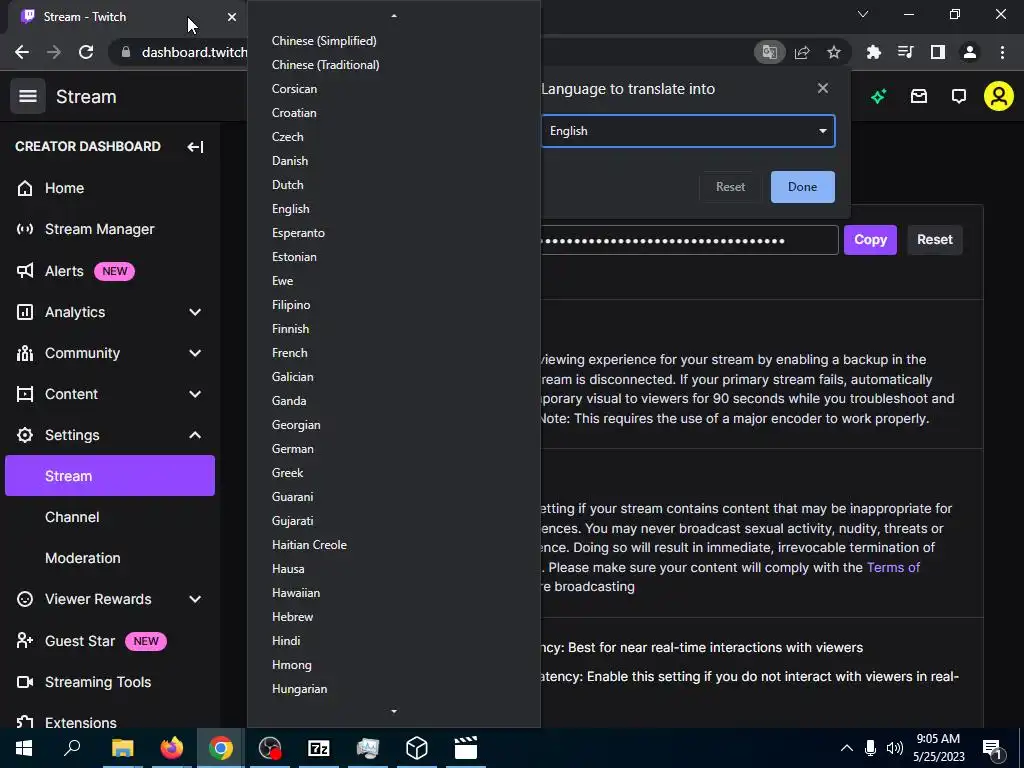Open the Terms of Service link
Image resolution: width=1024 pixels, height=768 pixels.
[893, 568]
